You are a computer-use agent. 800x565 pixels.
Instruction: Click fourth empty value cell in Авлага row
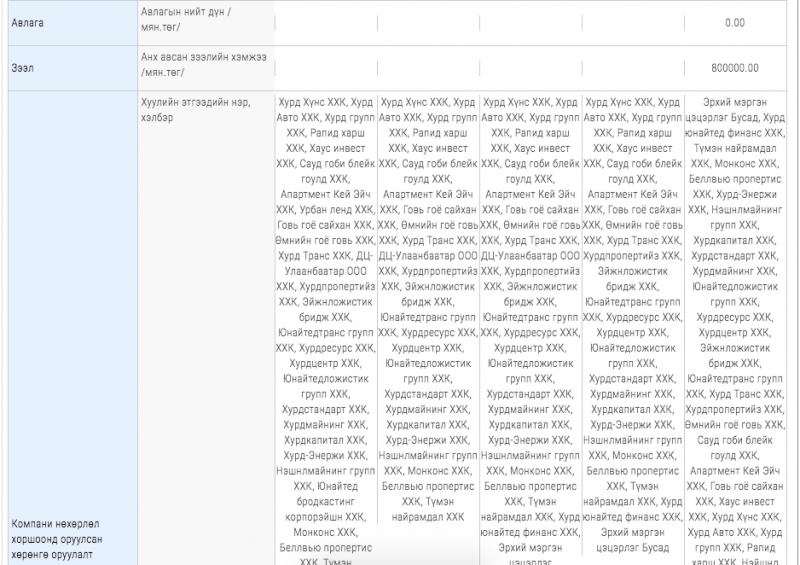click(633, 22)
